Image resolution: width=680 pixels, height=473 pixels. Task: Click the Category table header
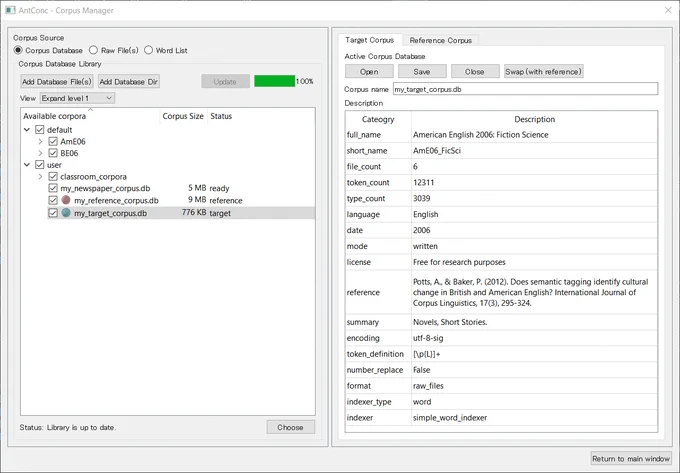tap(378, 119)
